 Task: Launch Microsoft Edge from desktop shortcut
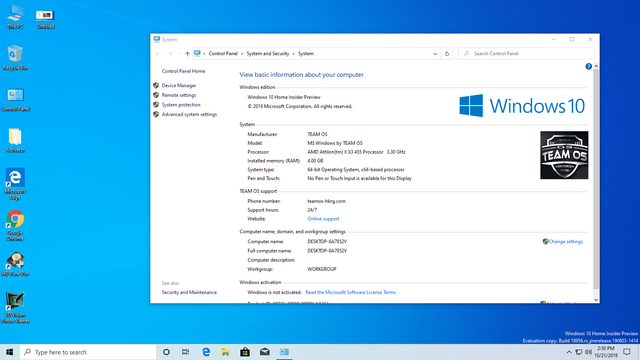(x=15, y=183)
